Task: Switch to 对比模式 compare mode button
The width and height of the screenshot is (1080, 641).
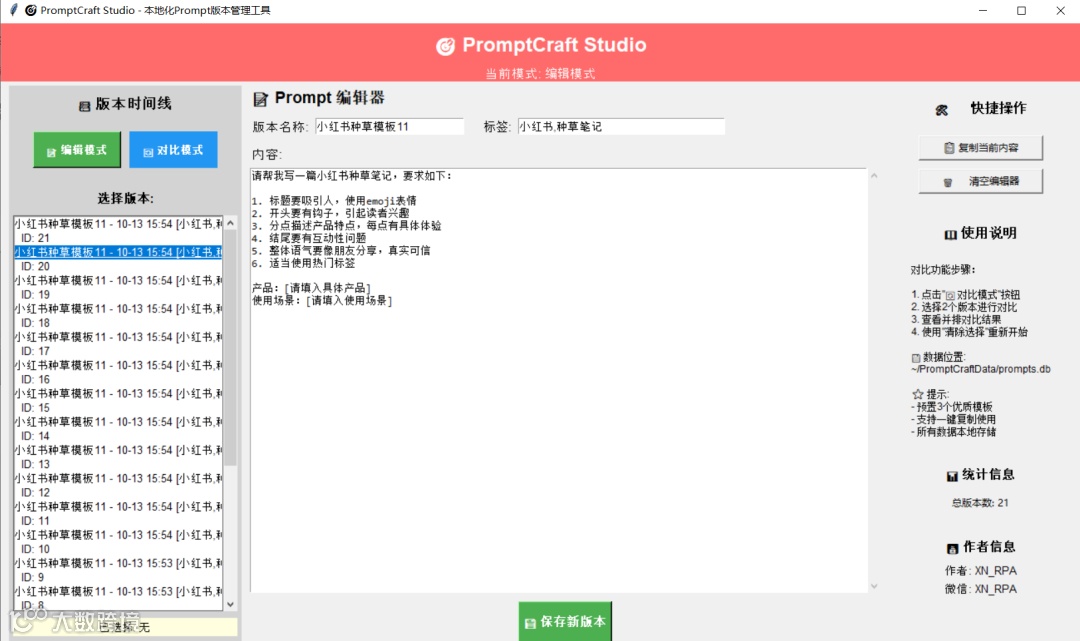Action: click(x=173, y=149)
